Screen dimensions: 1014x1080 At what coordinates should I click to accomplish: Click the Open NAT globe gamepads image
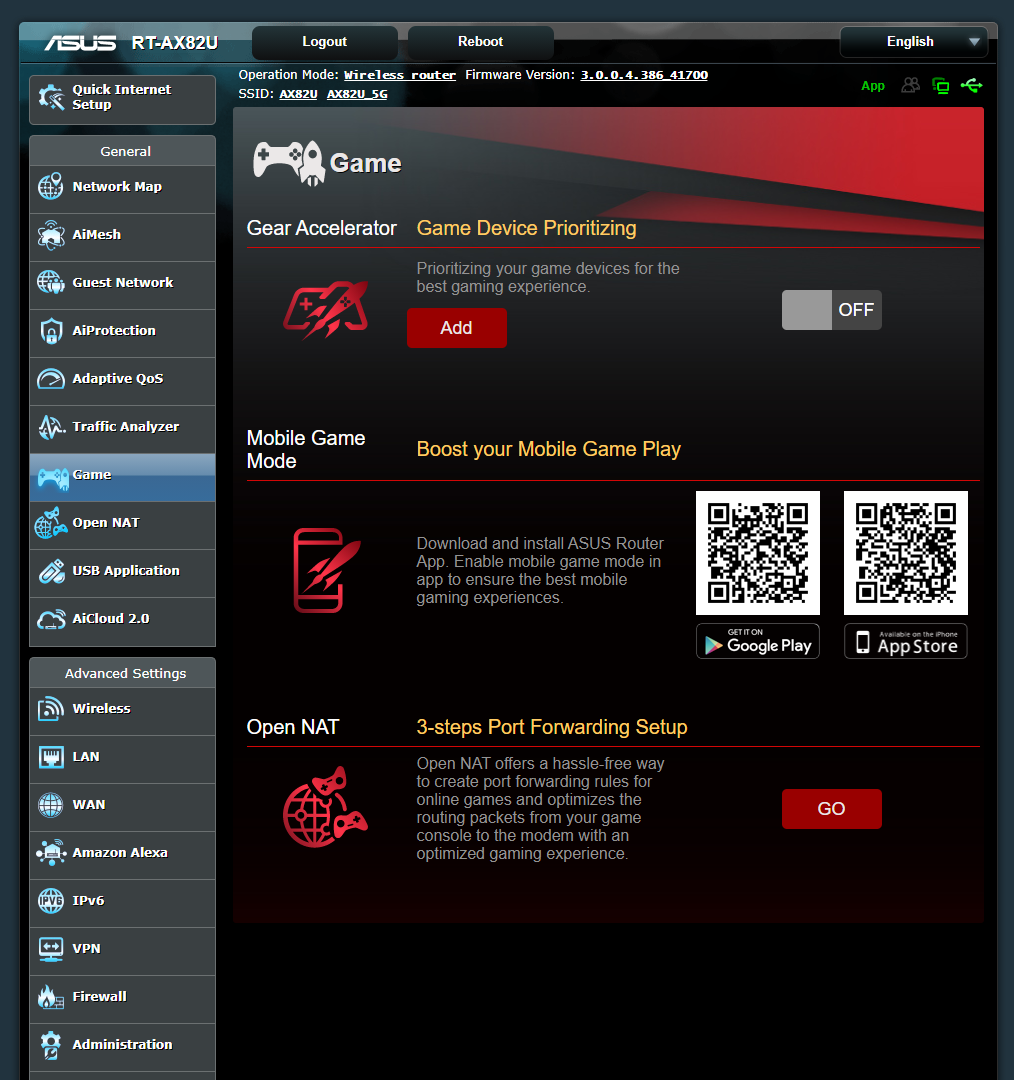[x=325, y=807]
